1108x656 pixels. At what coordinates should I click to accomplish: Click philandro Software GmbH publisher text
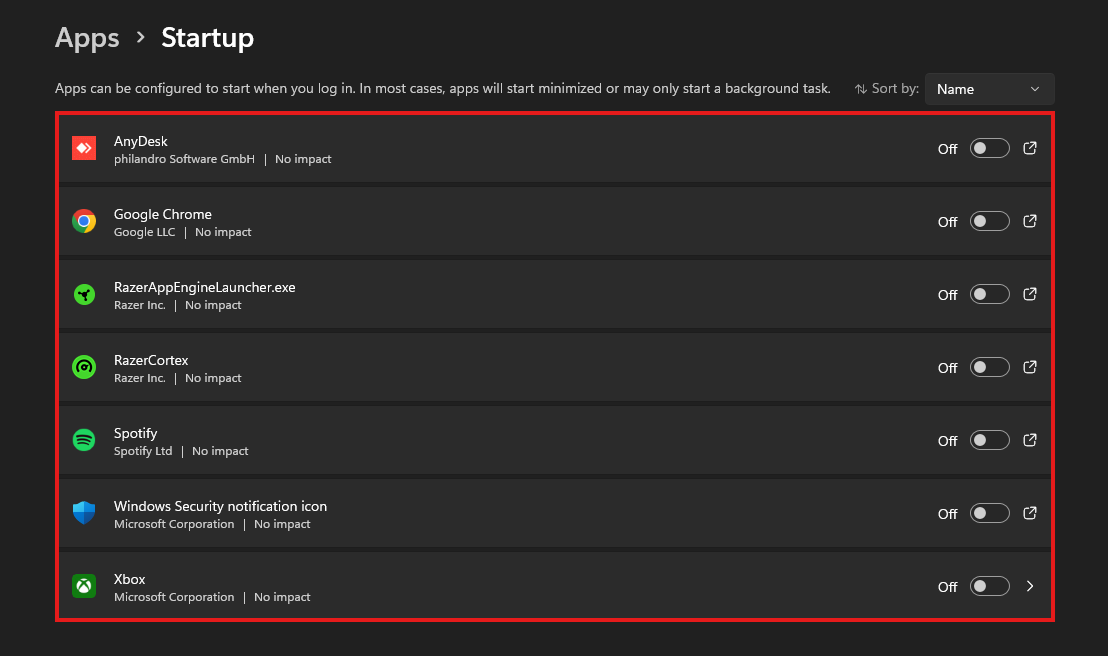(x=184, y=159)
